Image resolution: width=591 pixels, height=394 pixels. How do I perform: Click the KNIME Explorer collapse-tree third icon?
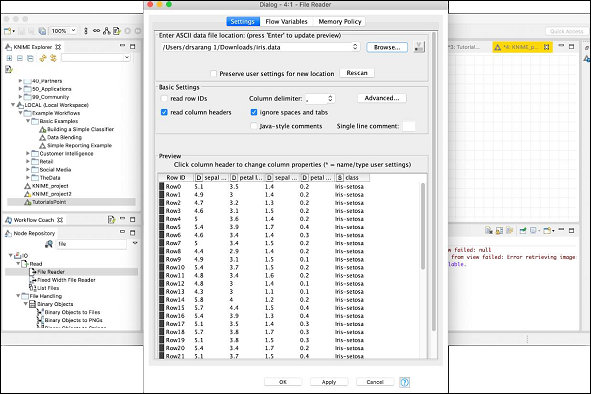[x=30, y=58]
